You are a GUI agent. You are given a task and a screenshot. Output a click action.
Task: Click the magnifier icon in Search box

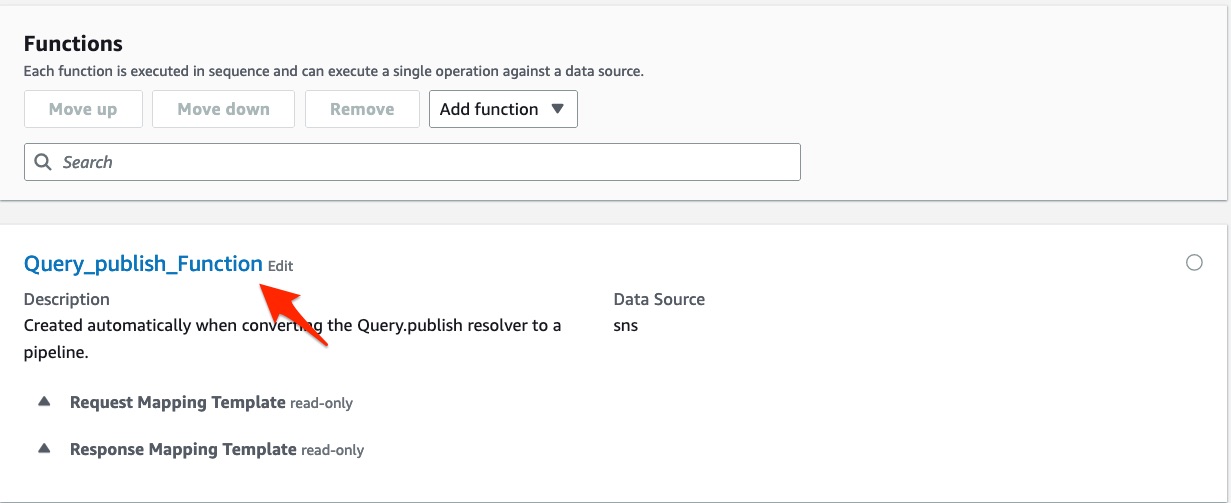point(43,162)
